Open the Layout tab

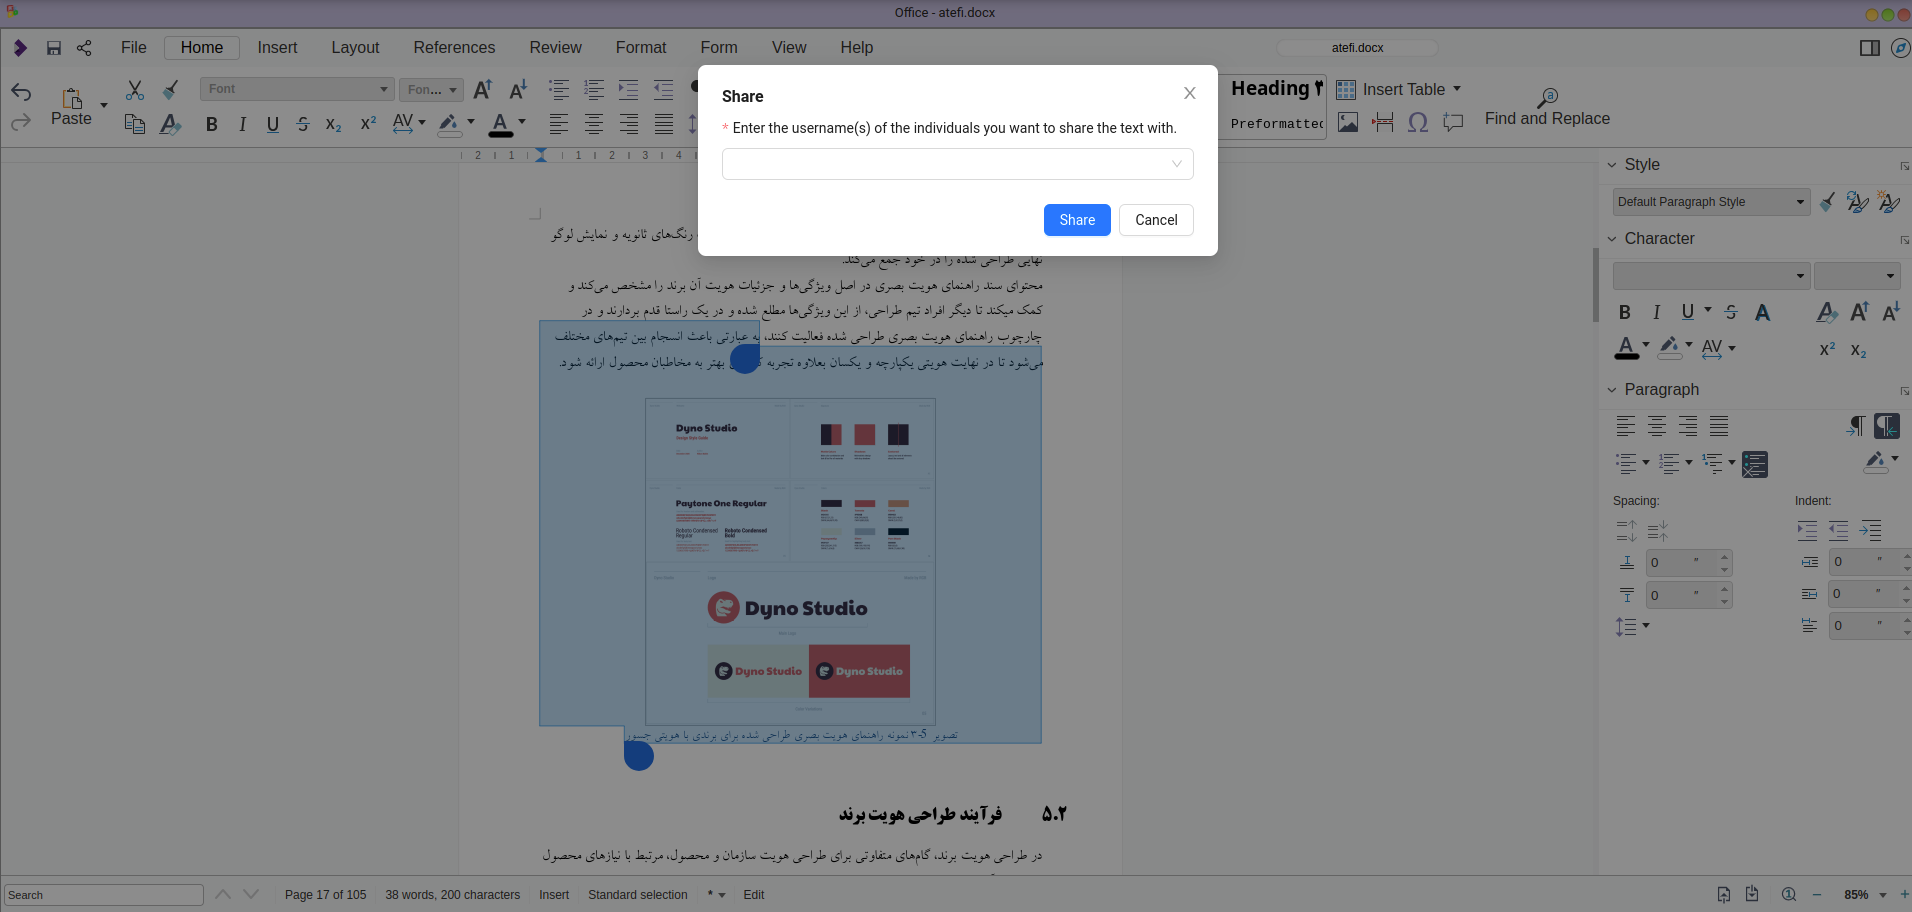tap(355, 48)
